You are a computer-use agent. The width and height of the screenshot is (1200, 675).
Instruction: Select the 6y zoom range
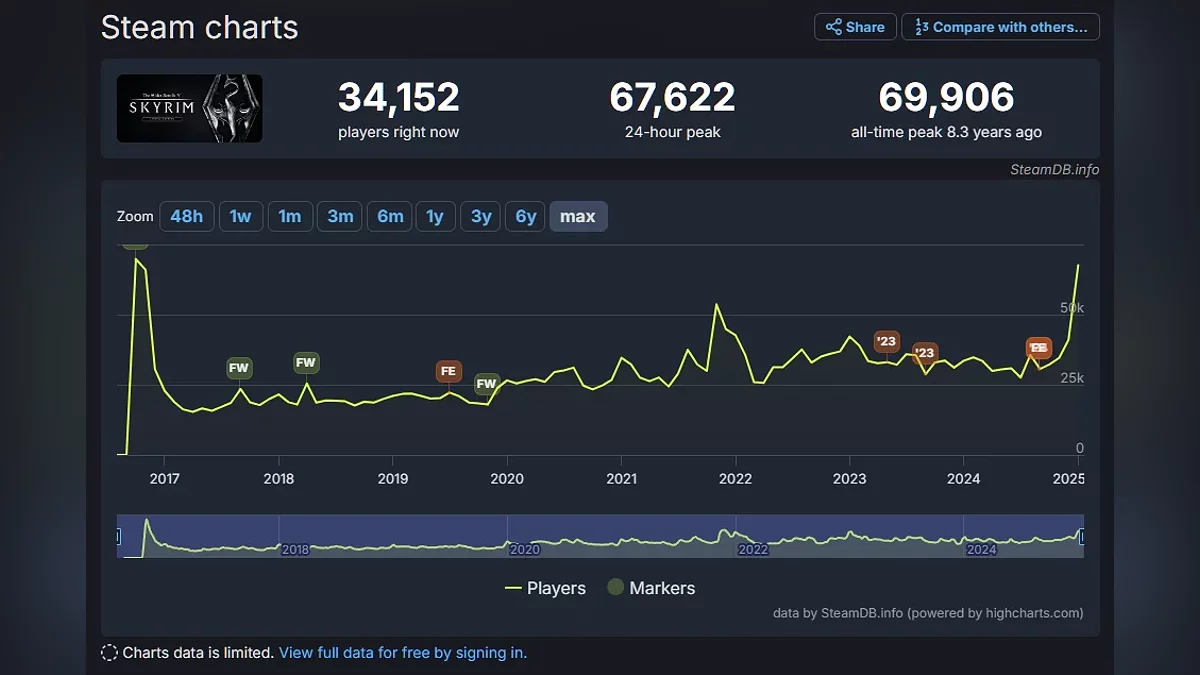click(526, 216)
